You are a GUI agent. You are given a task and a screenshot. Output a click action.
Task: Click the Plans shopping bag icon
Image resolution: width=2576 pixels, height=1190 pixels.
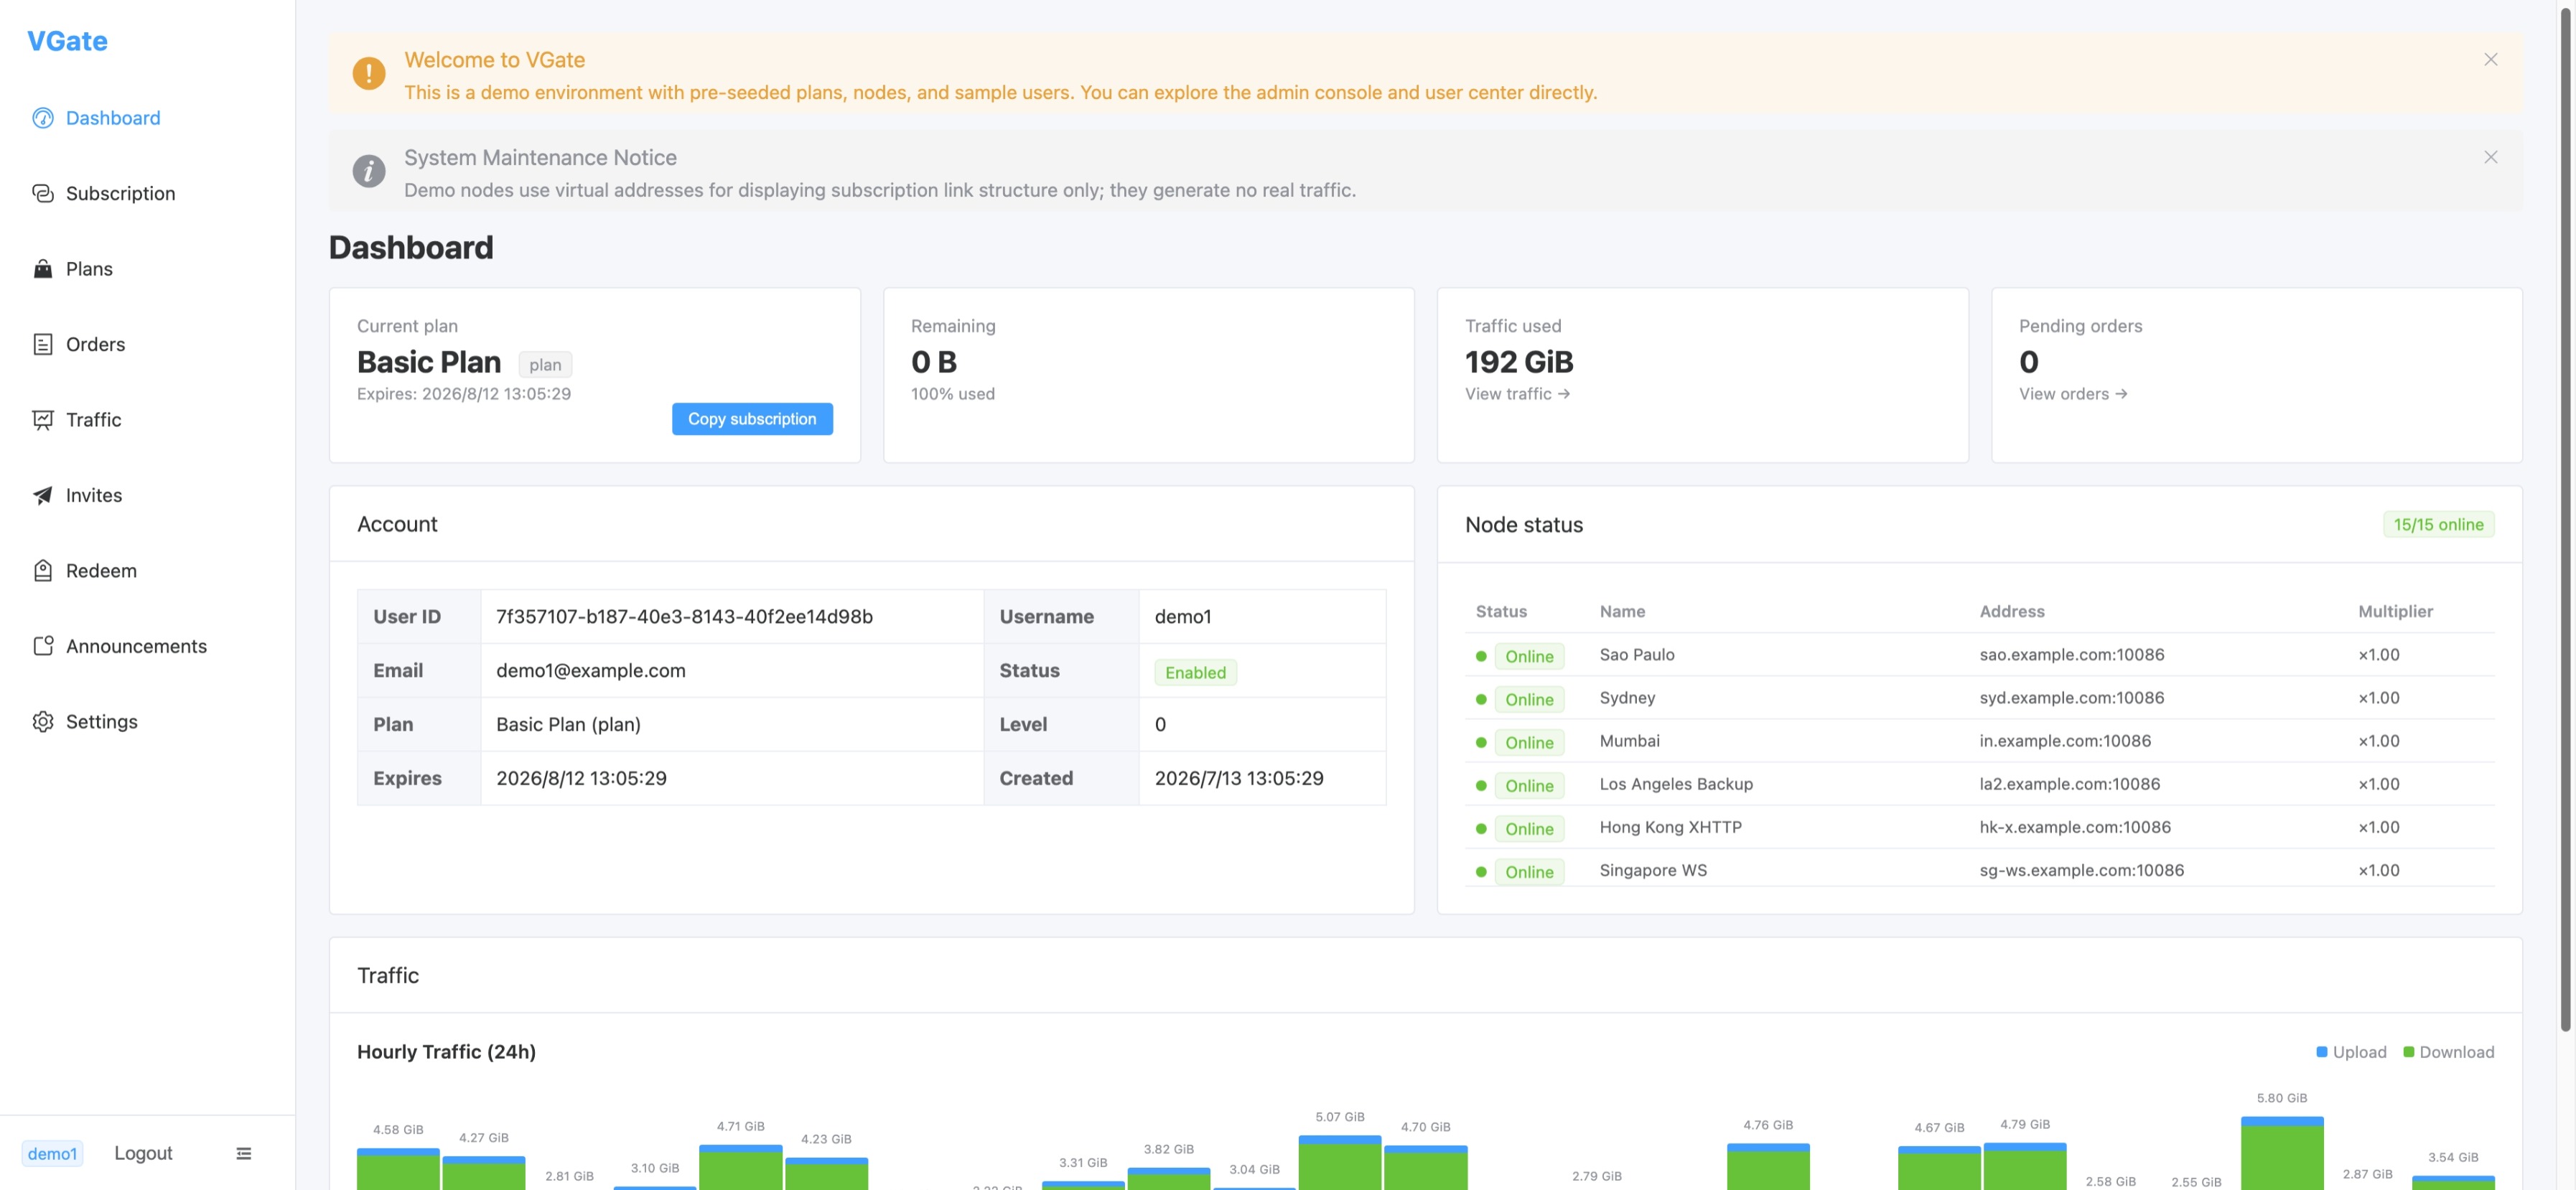pos(42,269)
